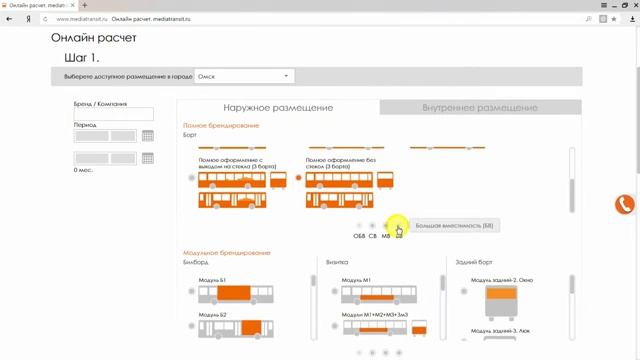This screenshot has width=640, height=360.
Task: Select Модуль задний-2 Окно radio button
Action: (464, 291)
